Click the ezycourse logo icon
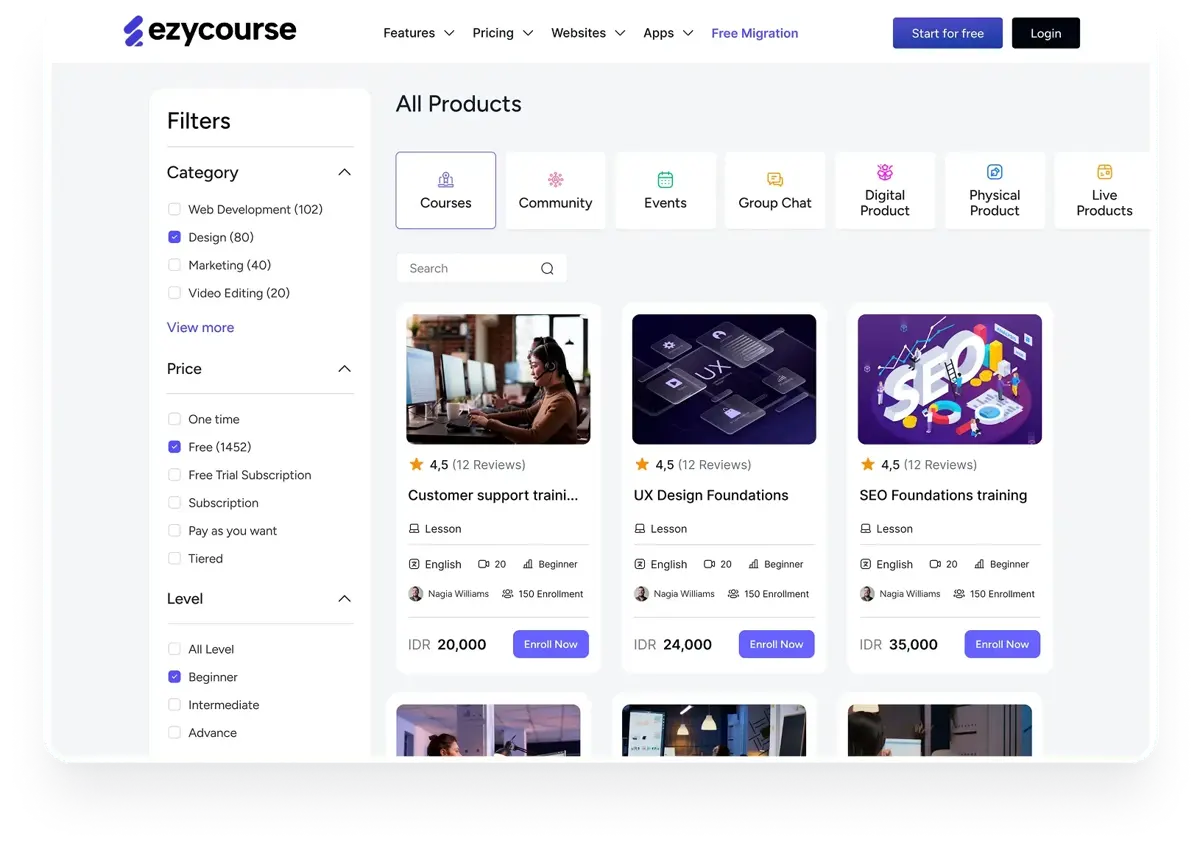This screenshot has height=848, width=1200. click(x=134, y=32)
